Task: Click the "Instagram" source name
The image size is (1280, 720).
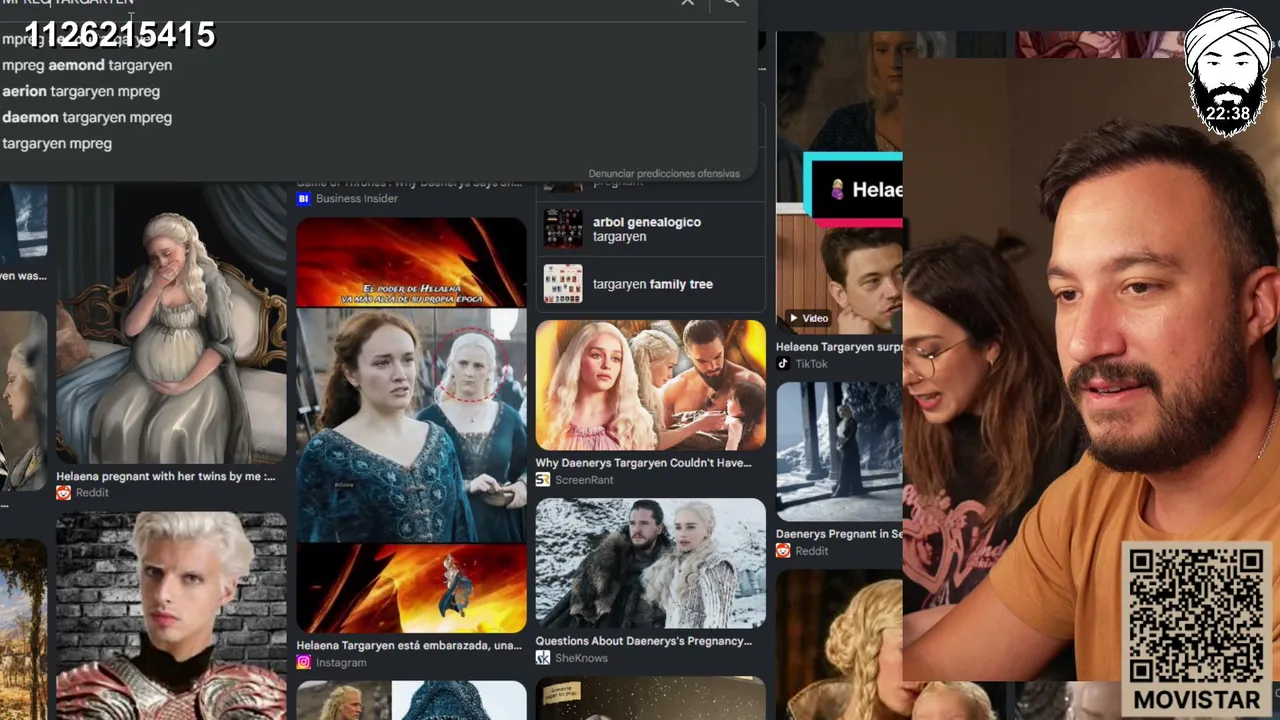Action: [341, 663]
